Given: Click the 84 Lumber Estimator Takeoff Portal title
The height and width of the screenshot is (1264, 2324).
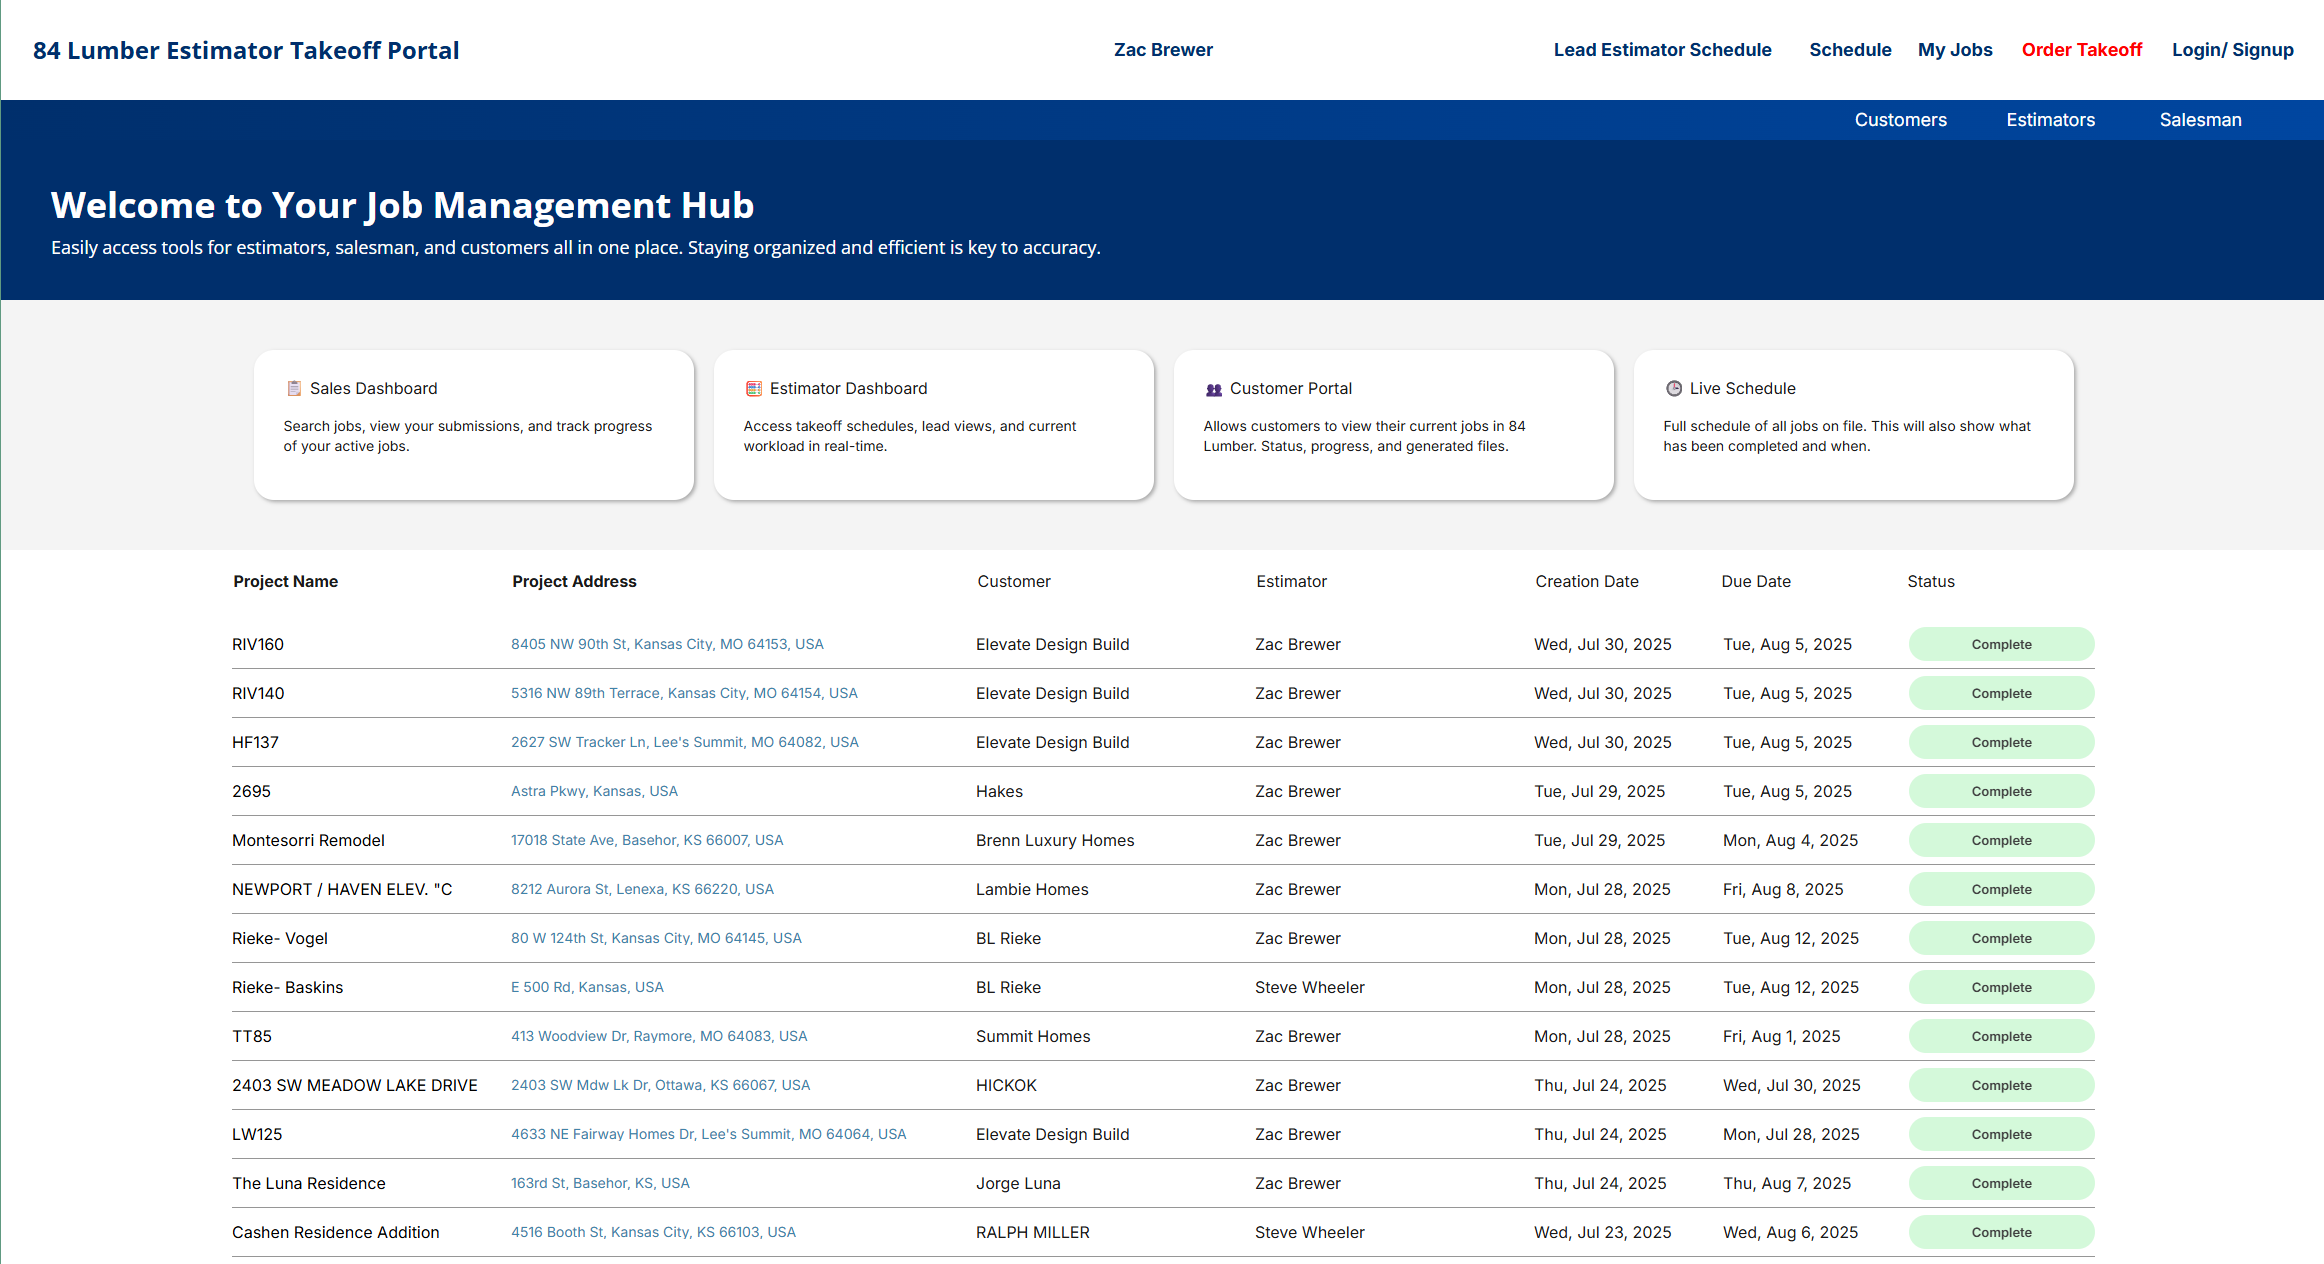Looking at the screenshot, I should click(246, 50).
